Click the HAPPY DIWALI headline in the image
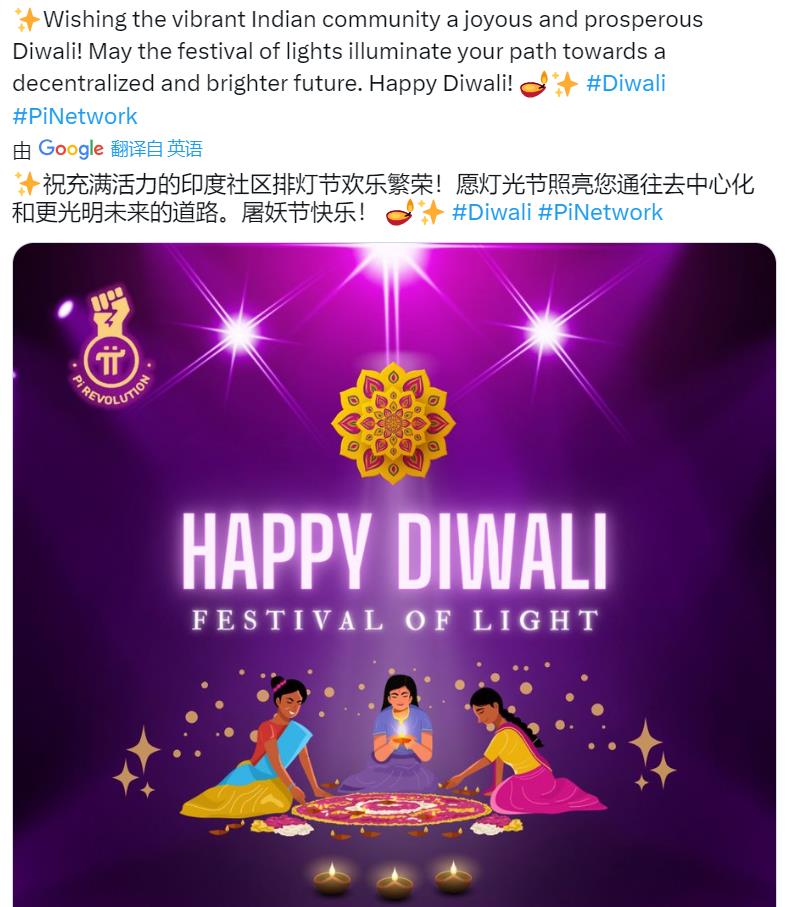The width and height of the screenshot is (794, 907). pyautogui.click(x=394, y=551)
